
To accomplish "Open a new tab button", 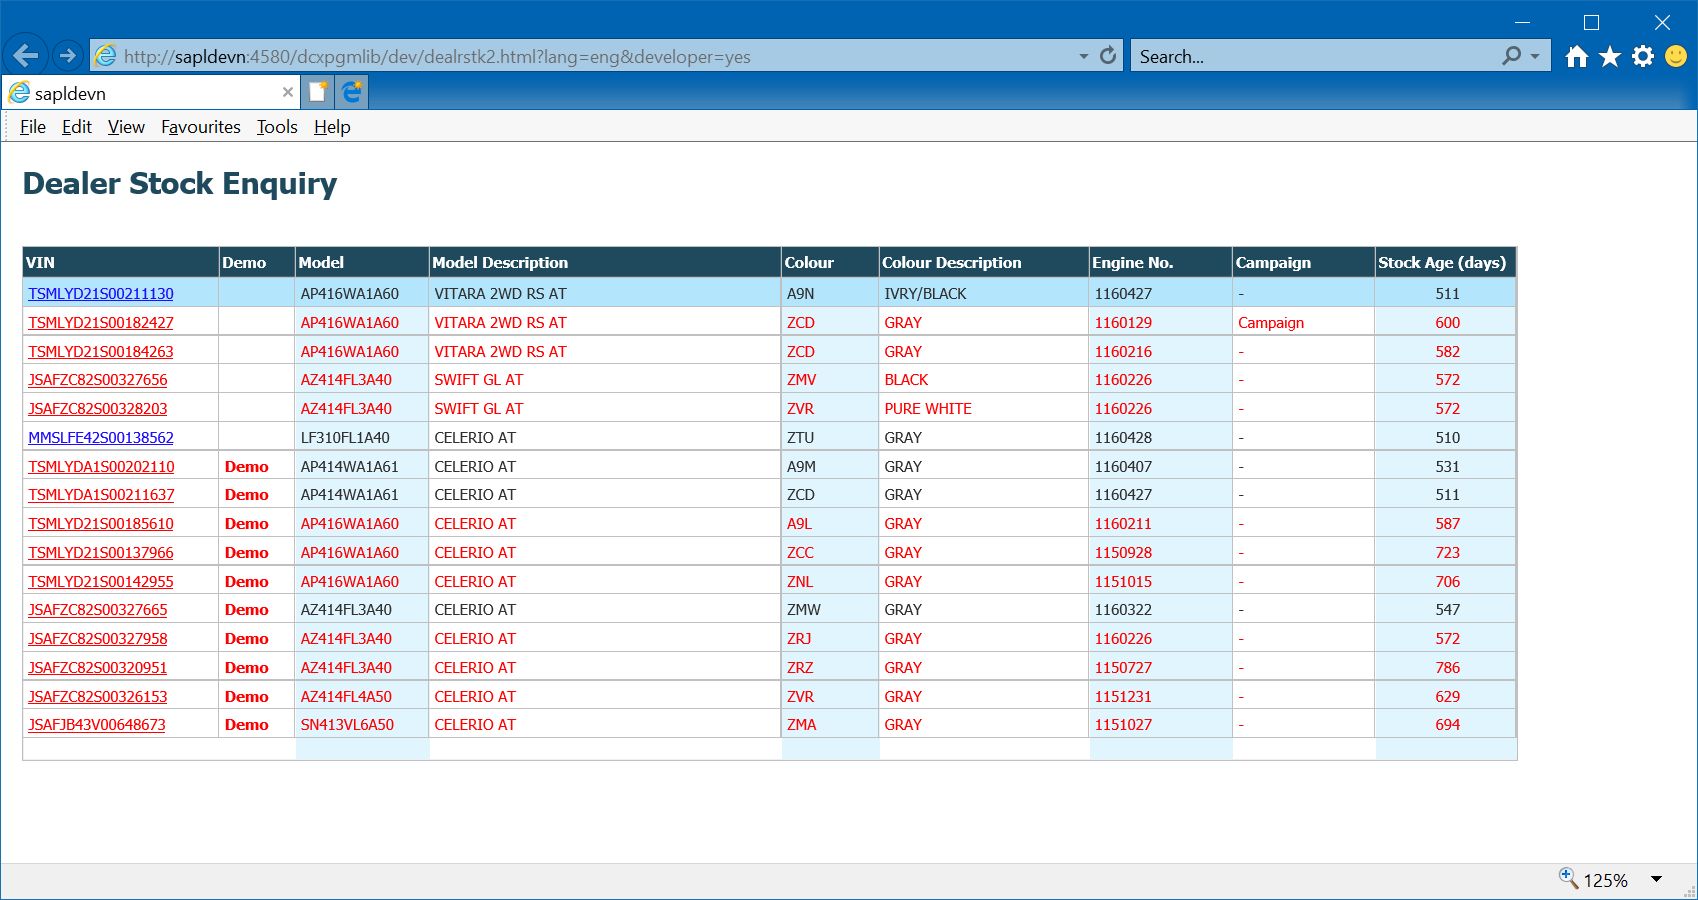I will [x=318, y=92].
